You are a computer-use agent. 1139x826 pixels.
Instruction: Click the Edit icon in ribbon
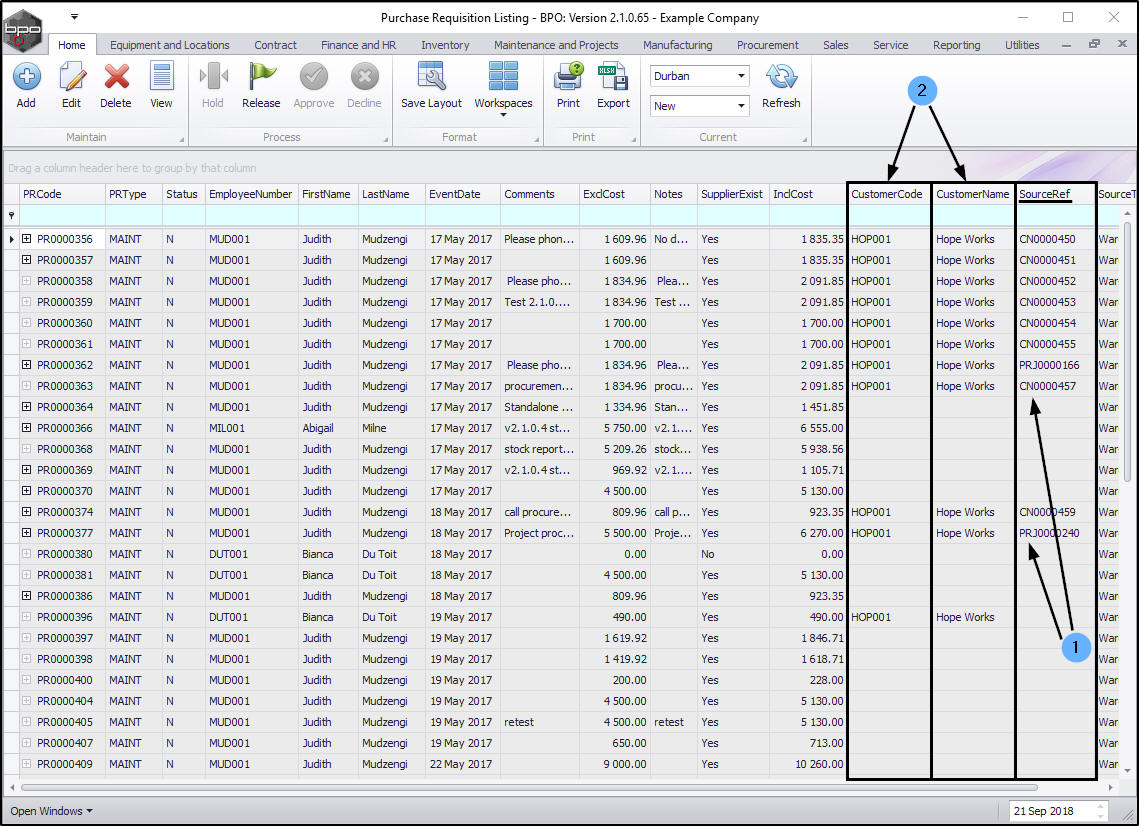click(71, 78)
